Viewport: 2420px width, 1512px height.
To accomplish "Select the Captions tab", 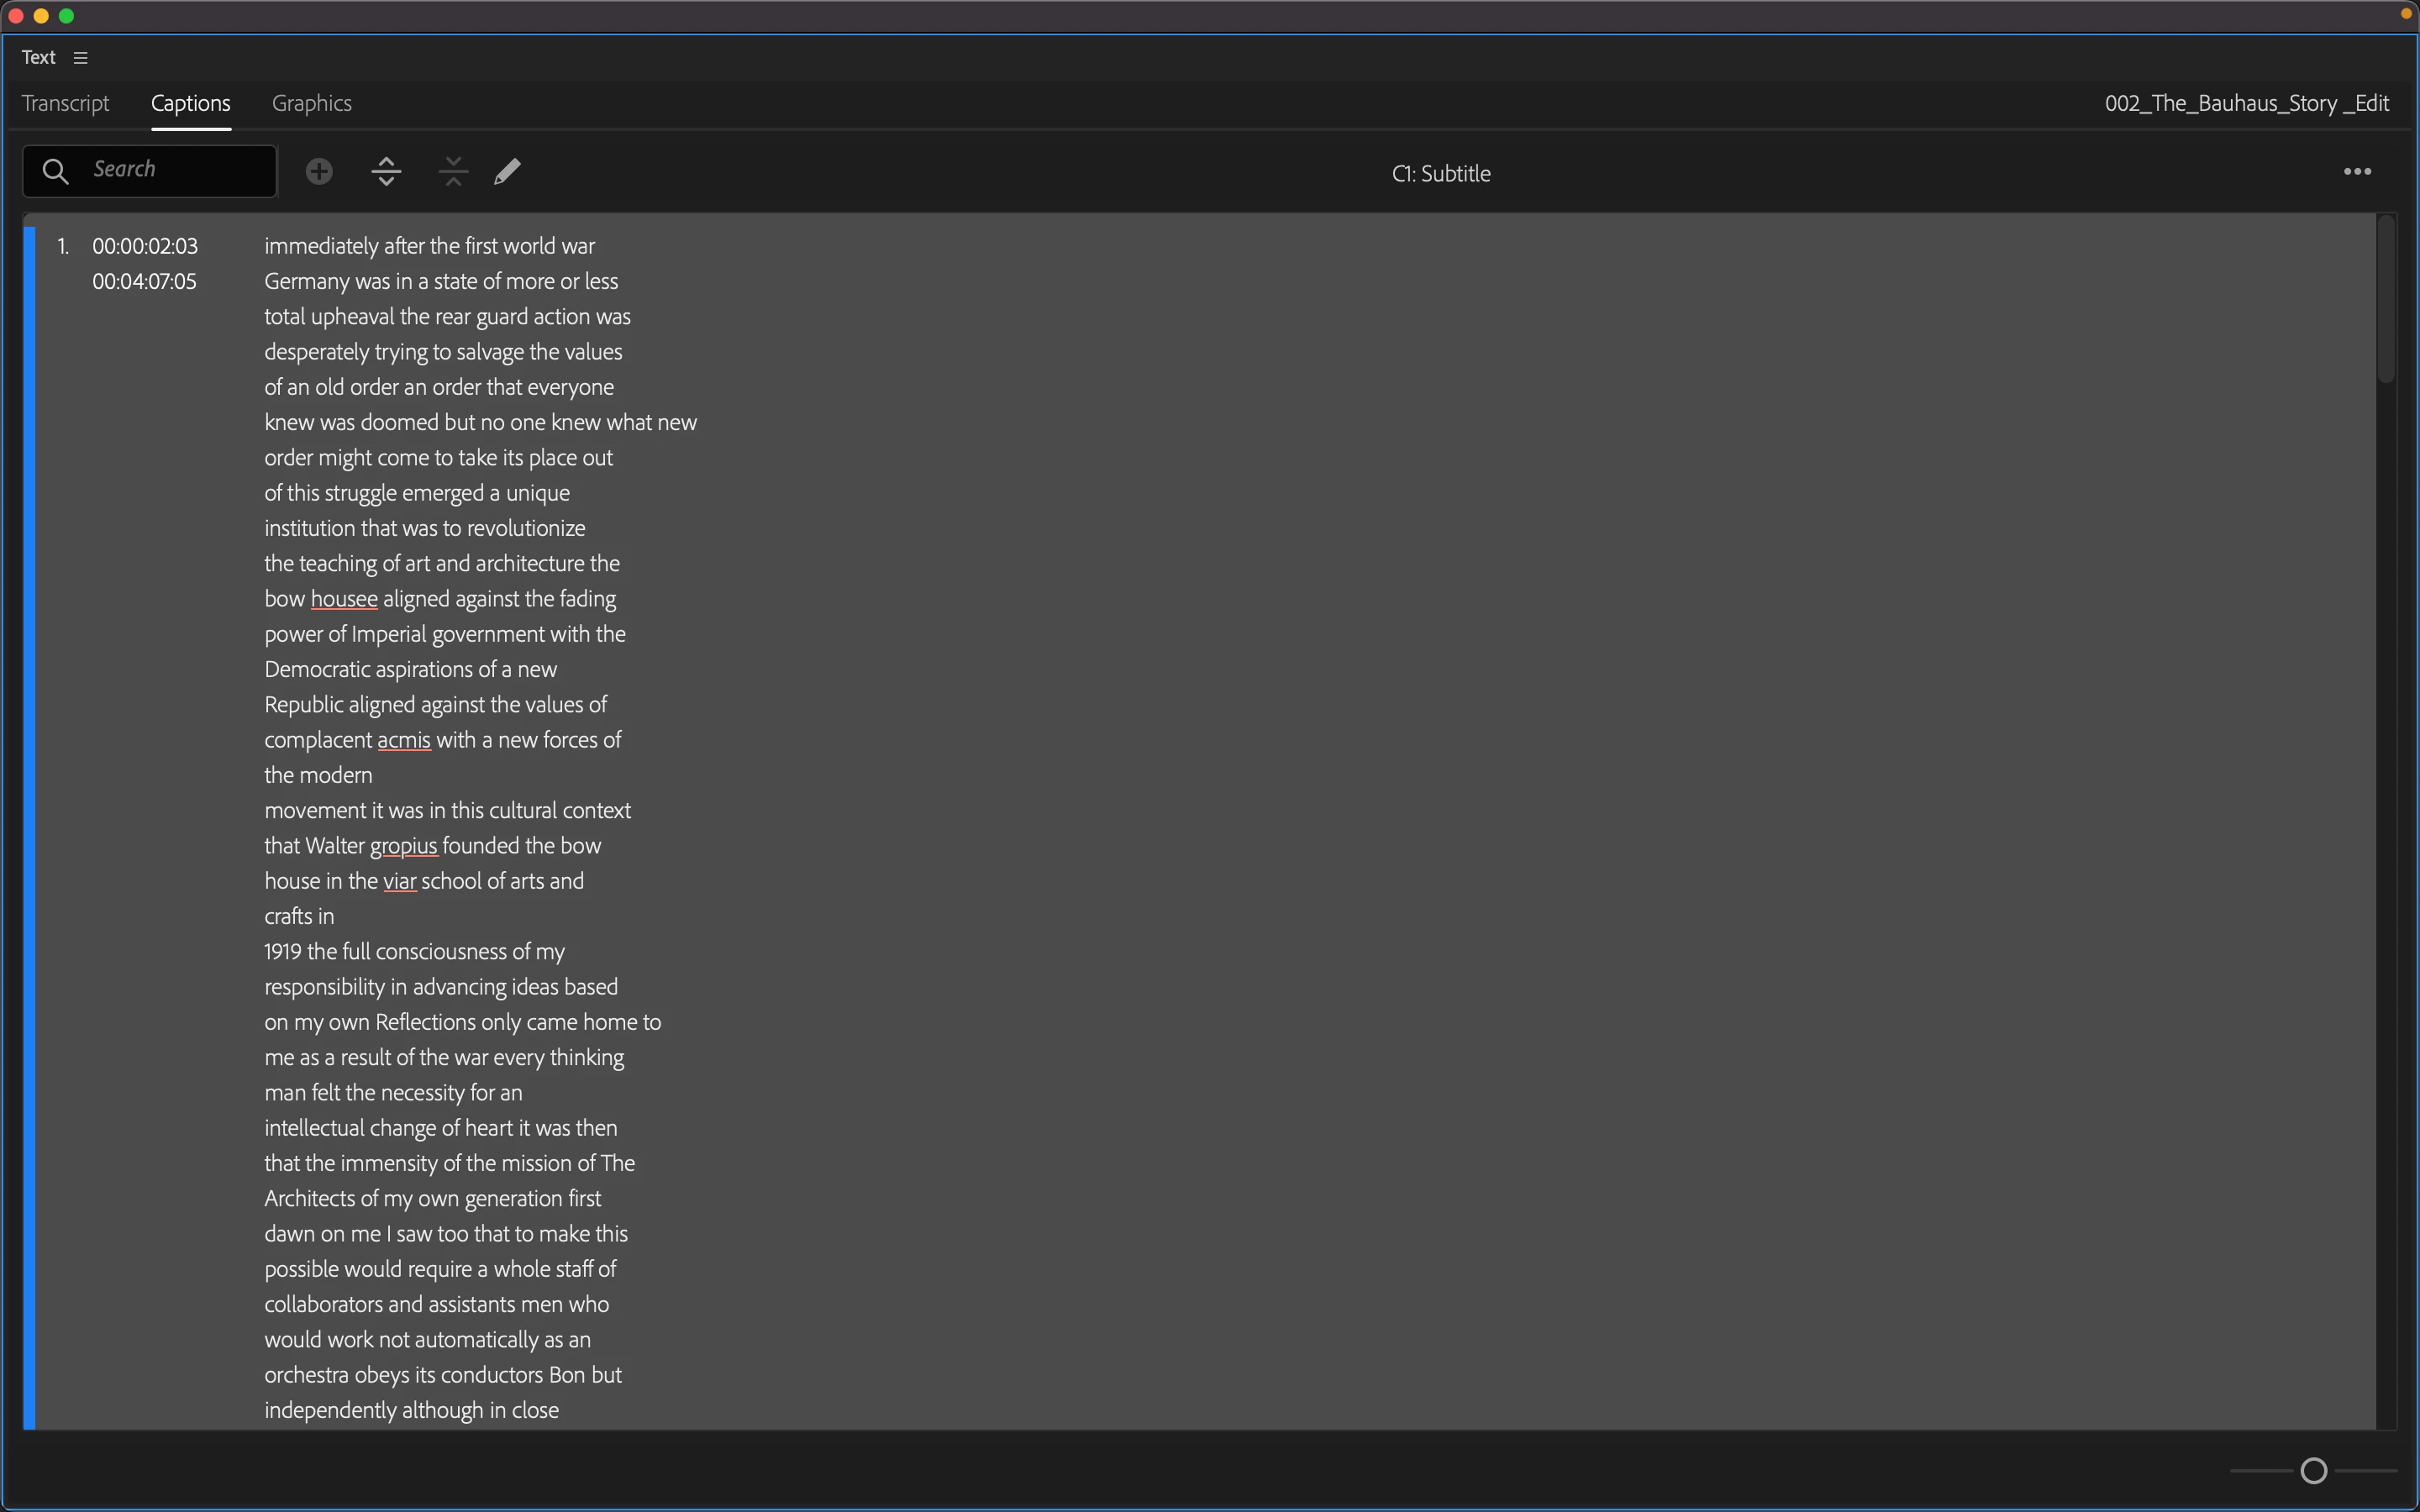I will [x=190, y=103].
